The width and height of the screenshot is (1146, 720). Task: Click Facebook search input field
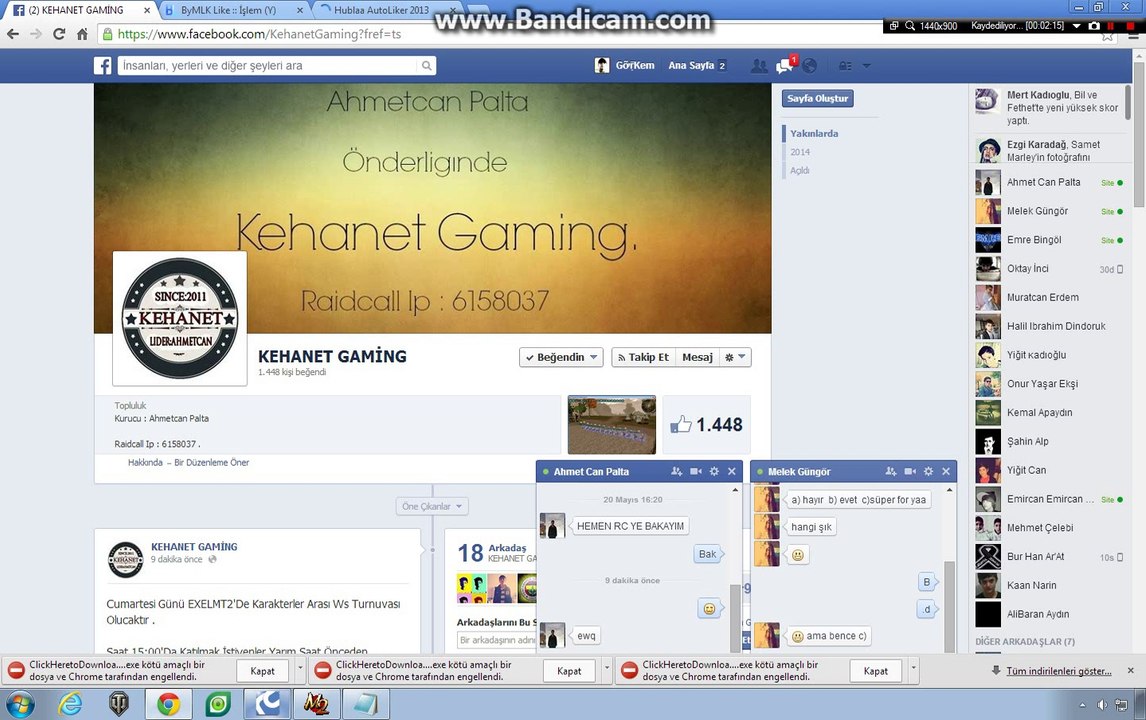267,66
